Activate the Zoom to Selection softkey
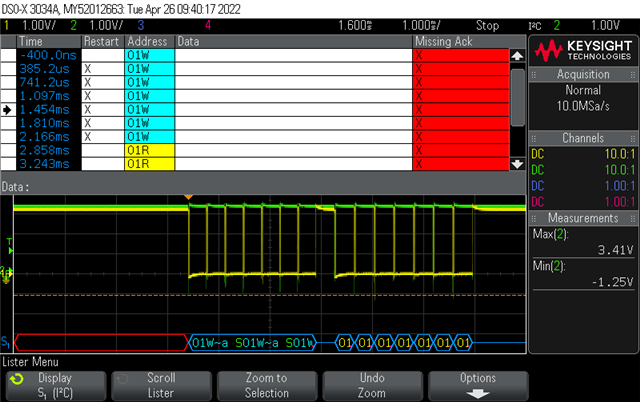This screenshot has height=402, width=640. (x=267, y=386)
